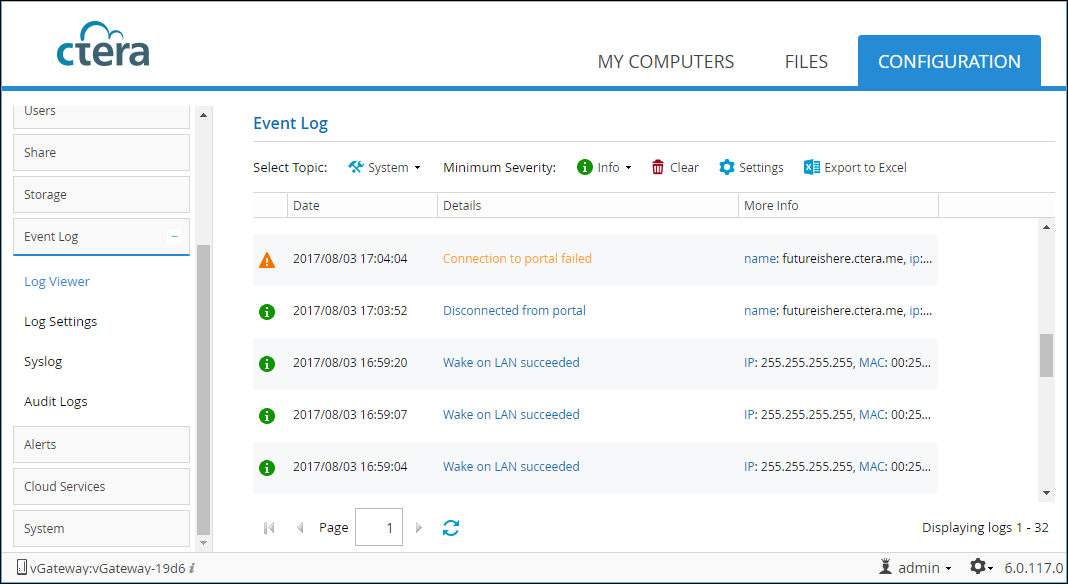Screen dimensions: 1068x584
Task: Click the System topic wrench icon
Action: (x=356, y=167)
